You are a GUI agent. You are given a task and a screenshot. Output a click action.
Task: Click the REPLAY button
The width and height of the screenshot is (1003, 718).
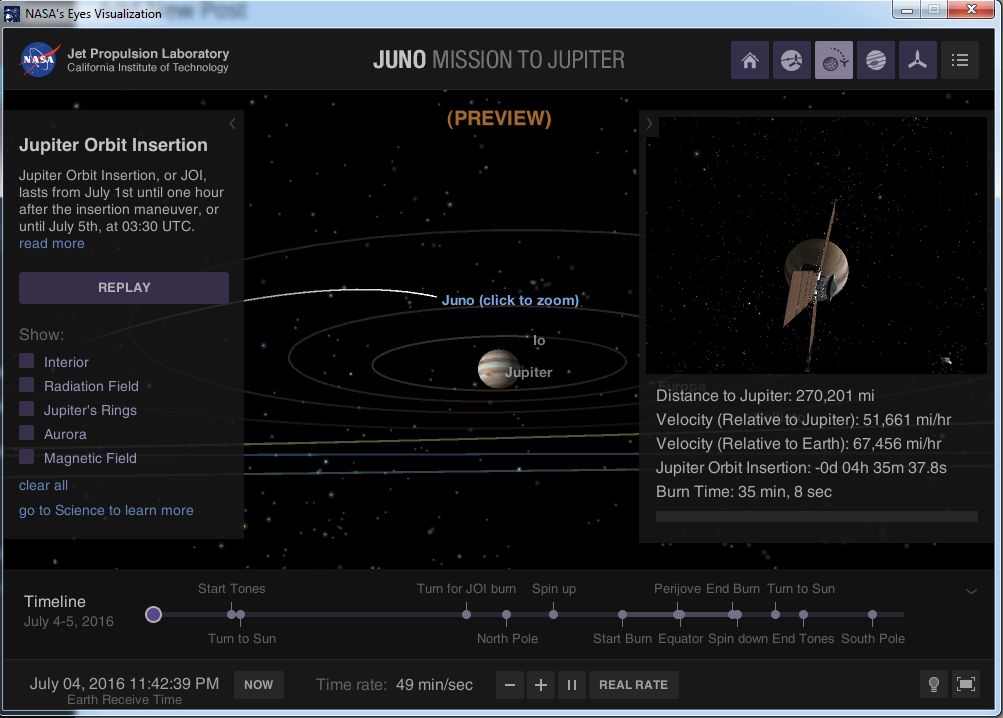(x=124, y=288)
